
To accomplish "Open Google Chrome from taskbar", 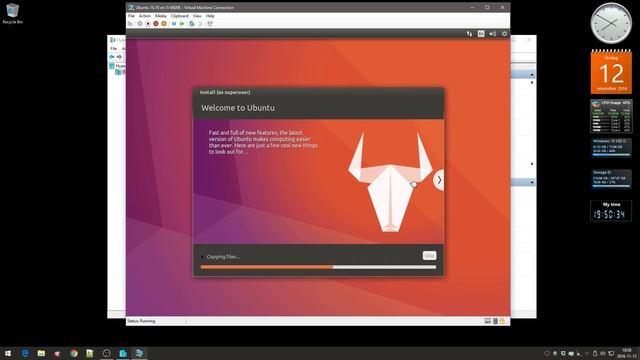I will click(x=73, y=353).
